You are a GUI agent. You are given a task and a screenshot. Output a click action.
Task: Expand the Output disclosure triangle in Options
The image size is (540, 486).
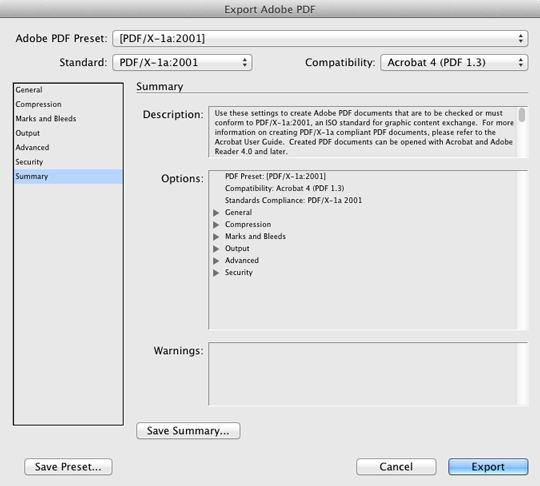click(x=216, y=249)
